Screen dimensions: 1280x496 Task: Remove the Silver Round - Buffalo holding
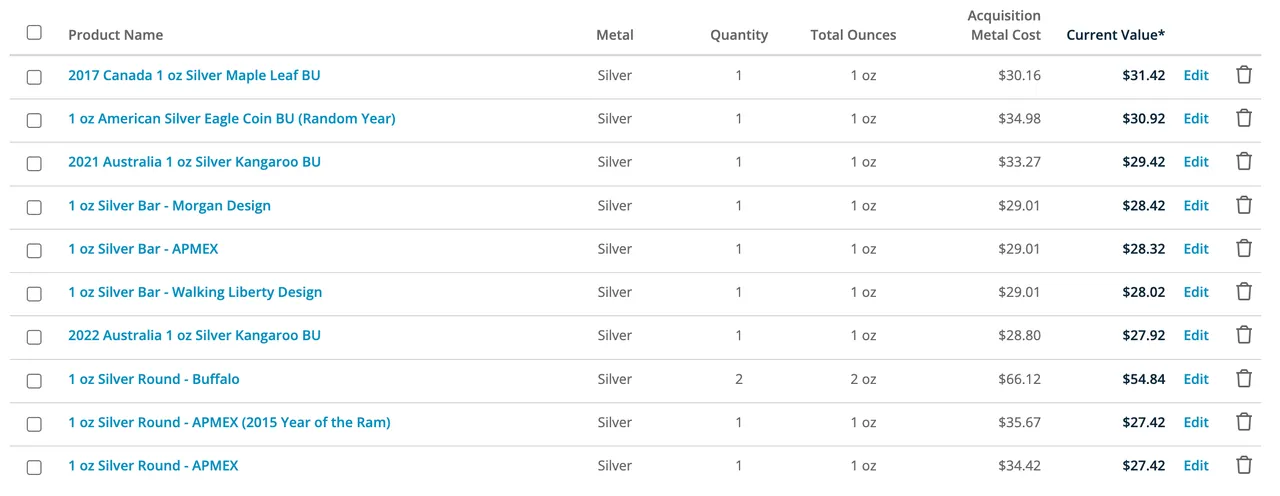point(1244,379)
